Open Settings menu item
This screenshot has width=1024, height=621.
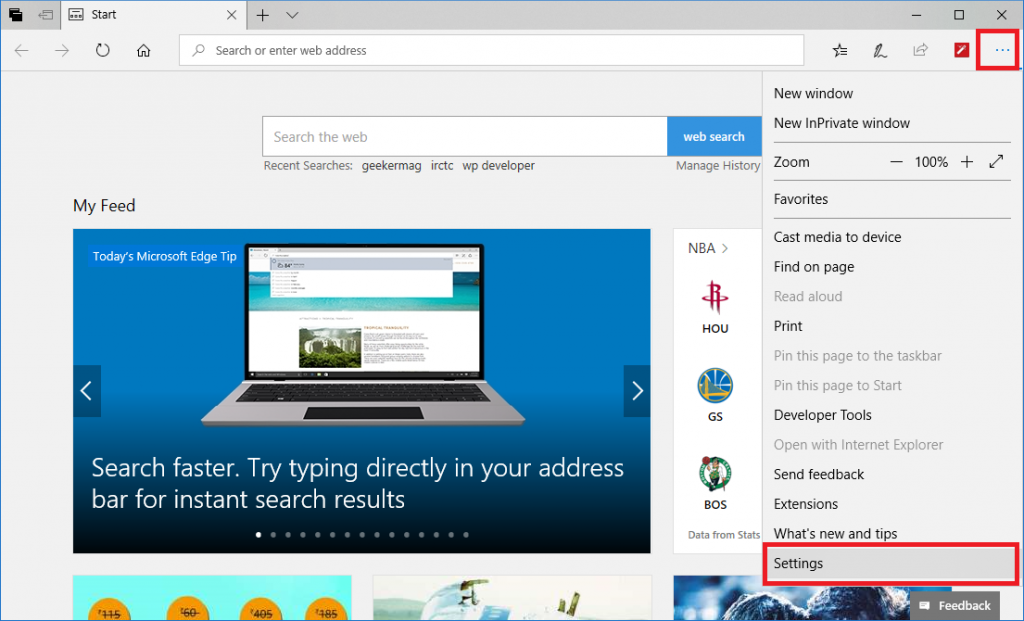889,563
